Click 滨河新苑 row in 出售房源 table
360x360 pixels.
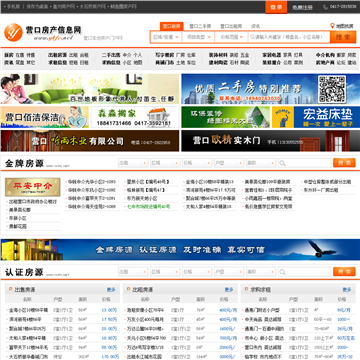coord(25,319)
